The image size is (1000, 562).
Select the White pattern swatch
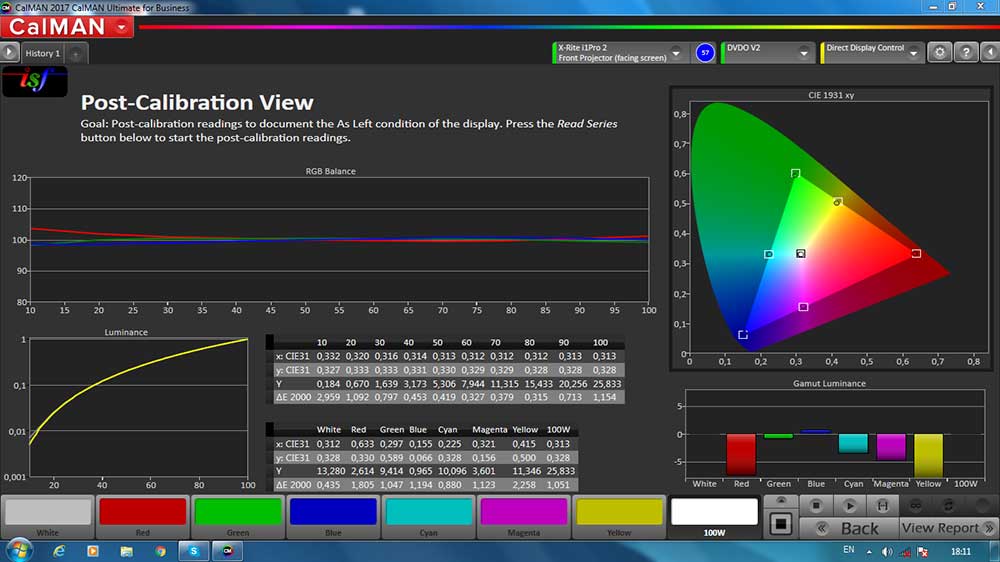[48, 512]
